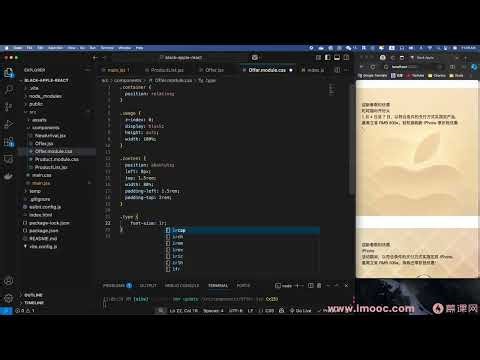Screen dimensions: 480x360
Task: Click the localhost address bar in browser
Action: pos(413,67)
